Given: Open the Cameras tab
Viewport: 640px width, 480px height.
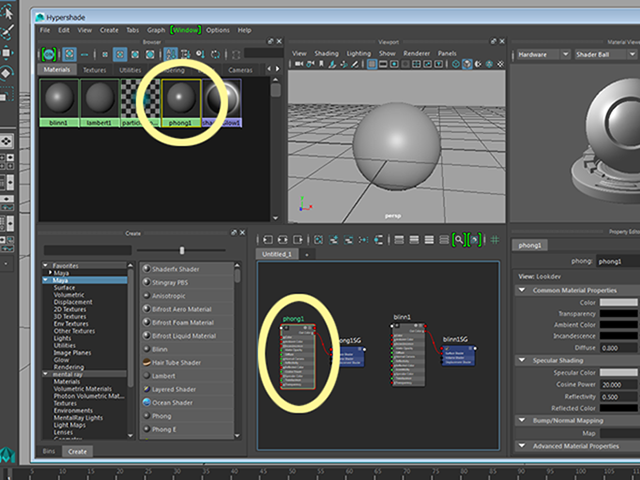Looking at the screenshot, I should click(240, 70).
